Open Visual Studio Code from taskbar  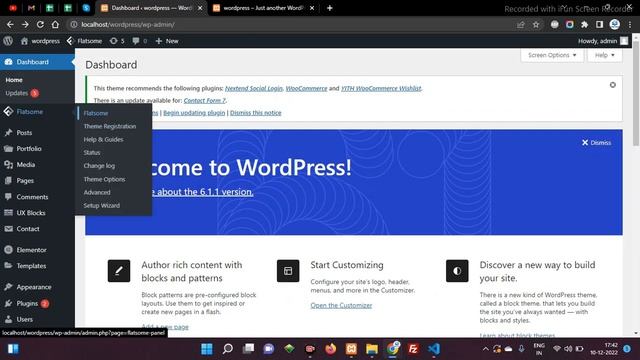point(434,349)
